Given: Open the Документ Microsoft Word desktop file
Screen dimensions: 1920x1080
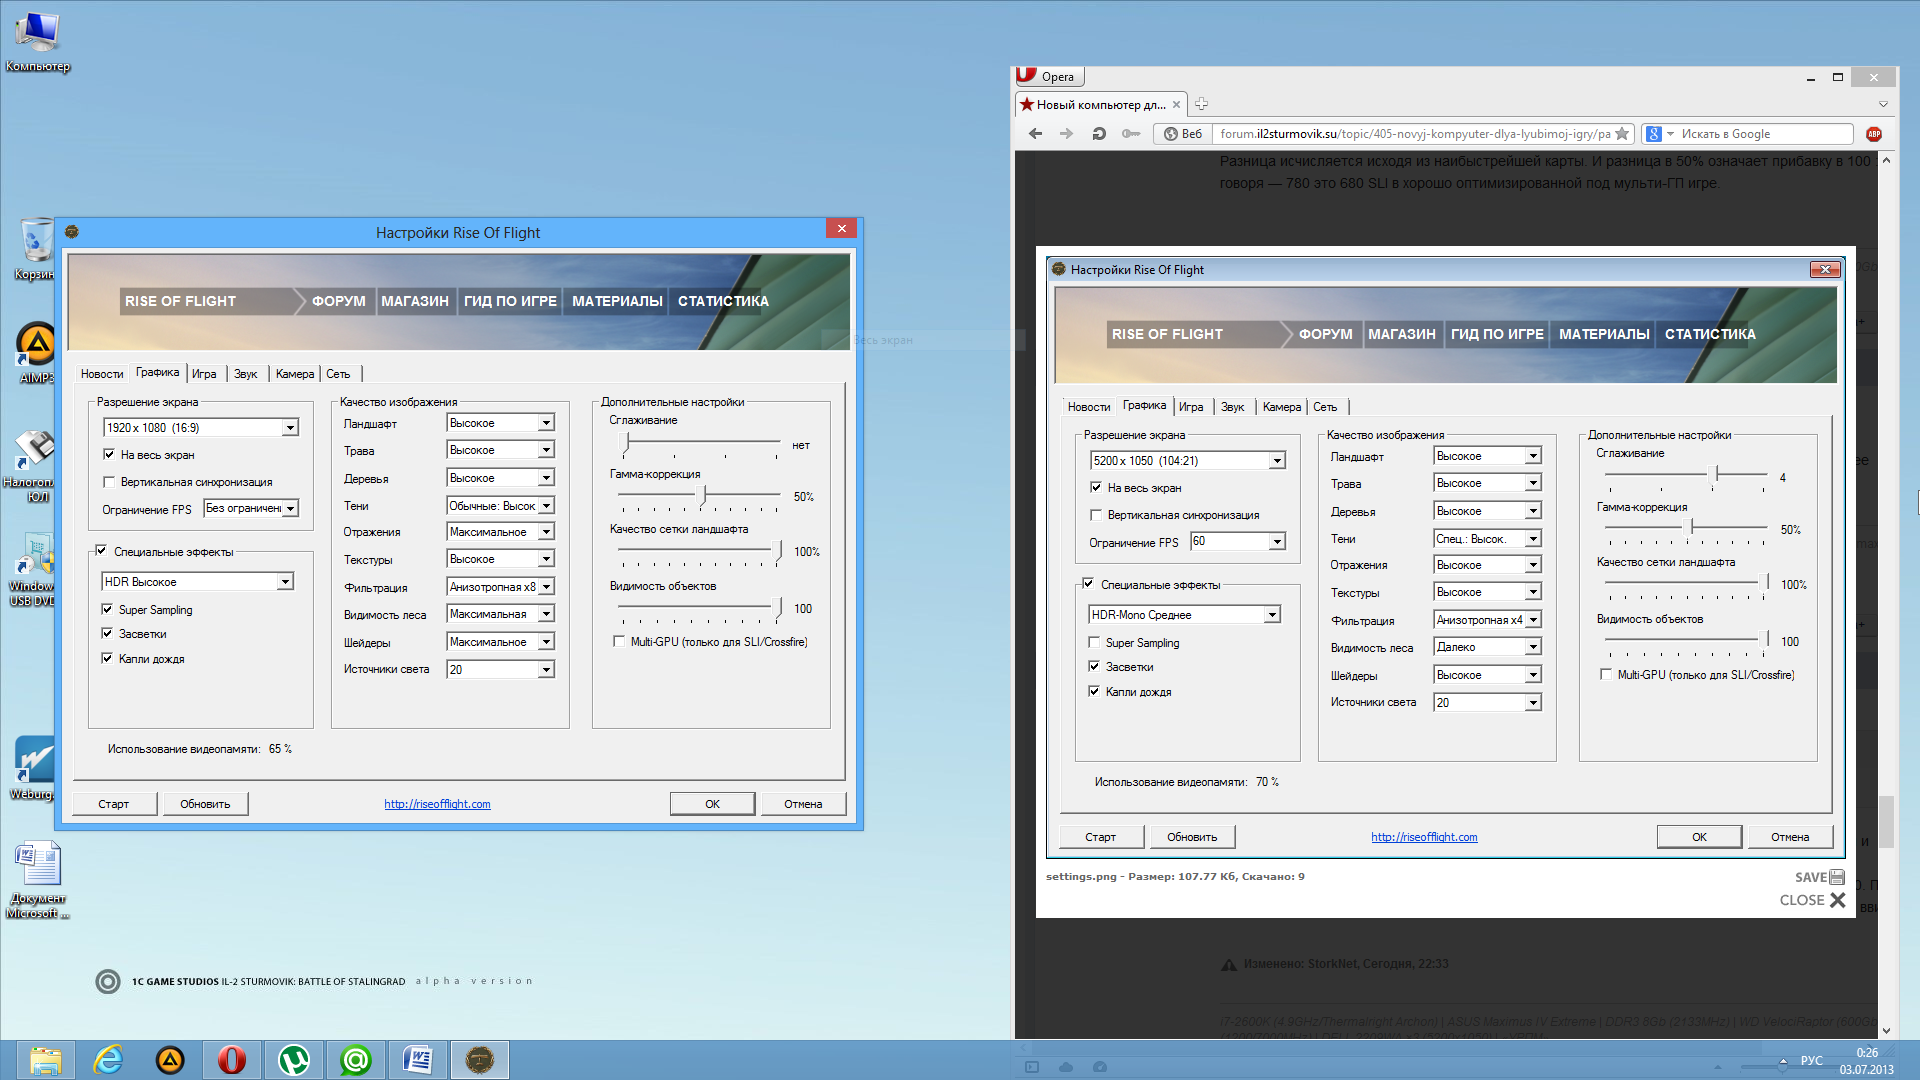Looking at the screenshot, I should (38, 880).
